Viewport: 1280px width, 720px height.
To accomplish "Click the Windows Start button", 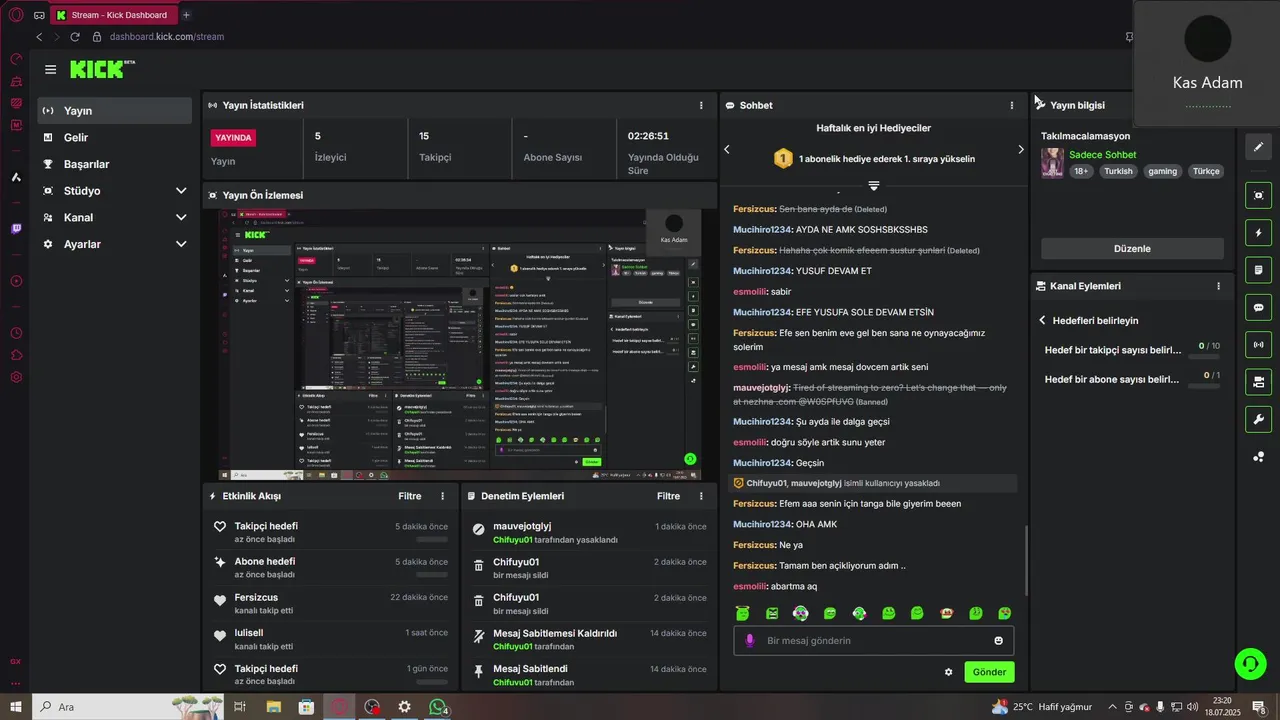I will [x=16, y=707].
